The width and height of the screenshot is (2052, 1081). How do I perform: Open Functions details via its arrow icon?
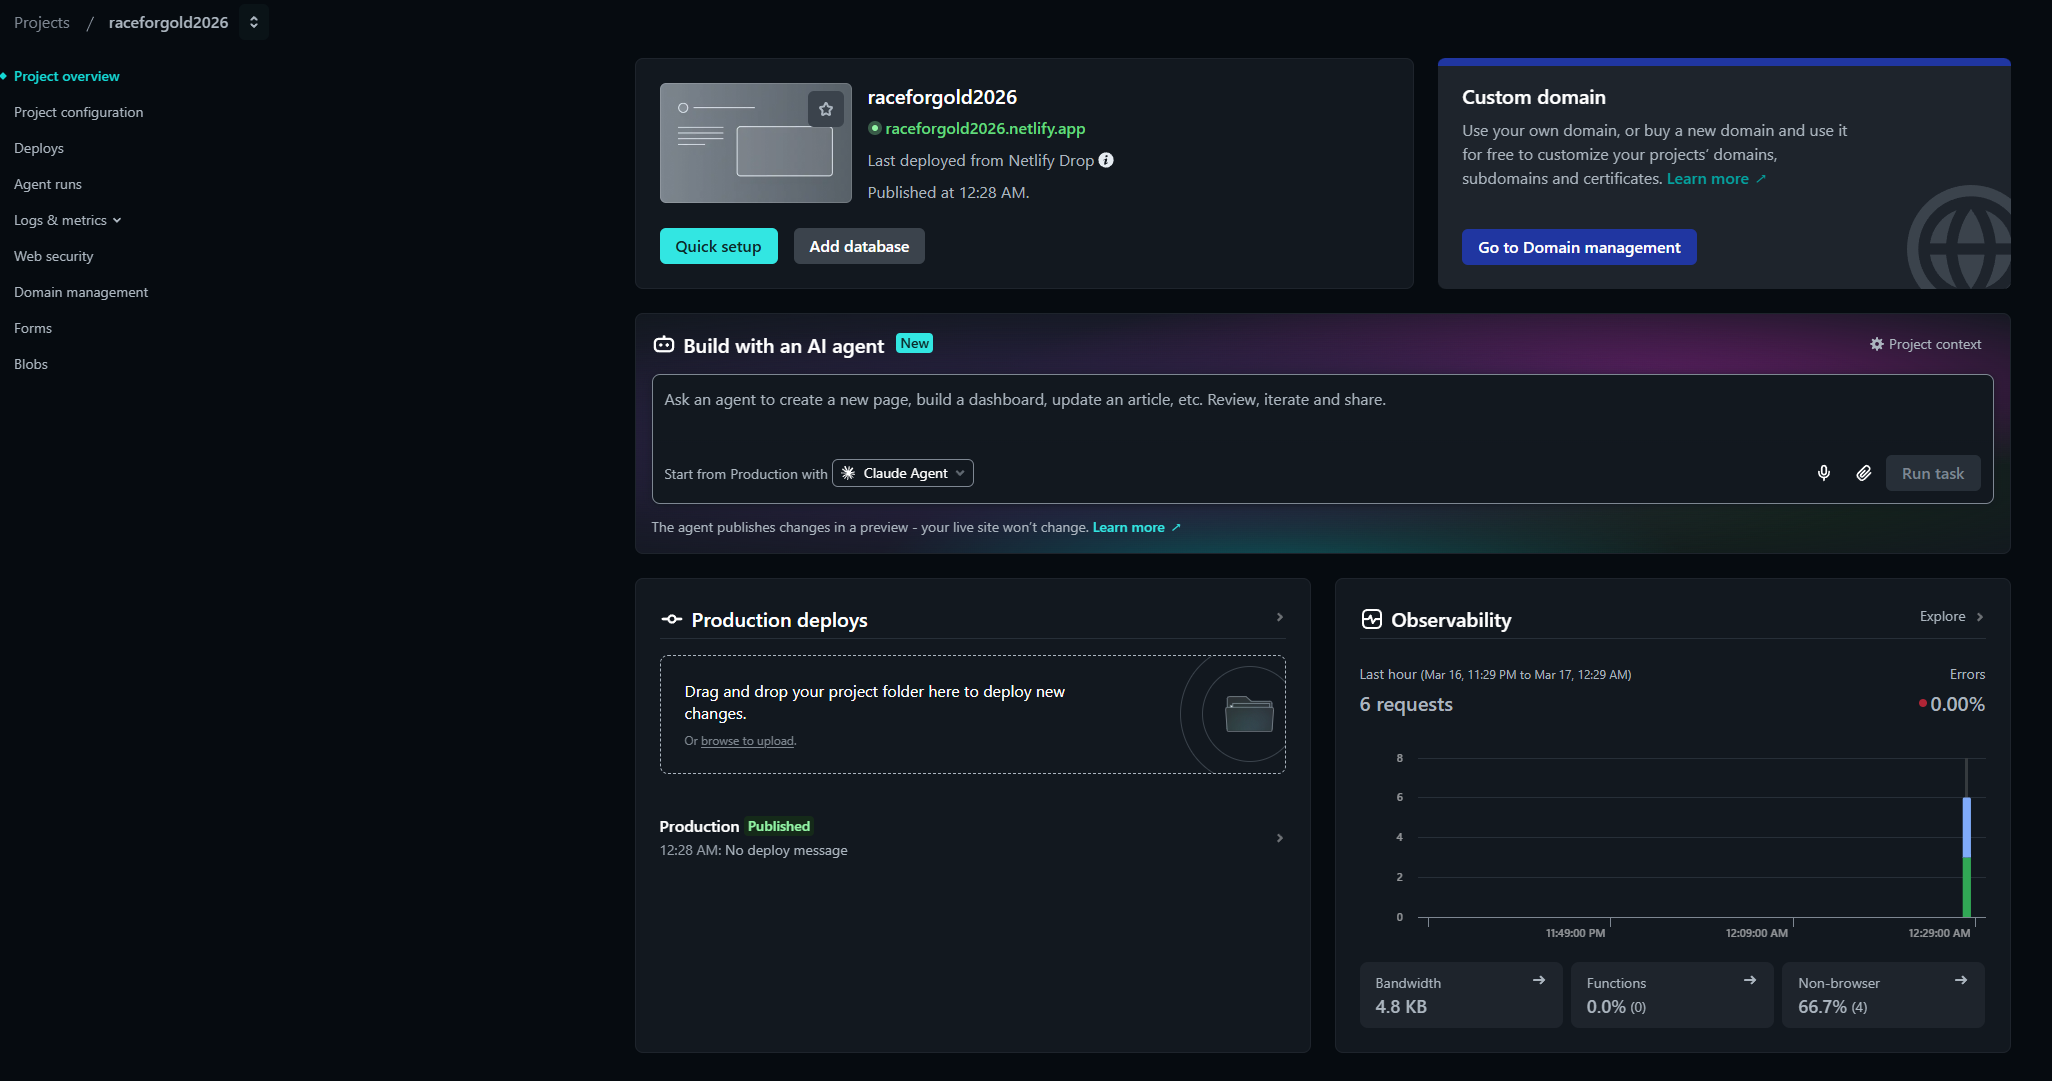click(x=1750, y=980)
